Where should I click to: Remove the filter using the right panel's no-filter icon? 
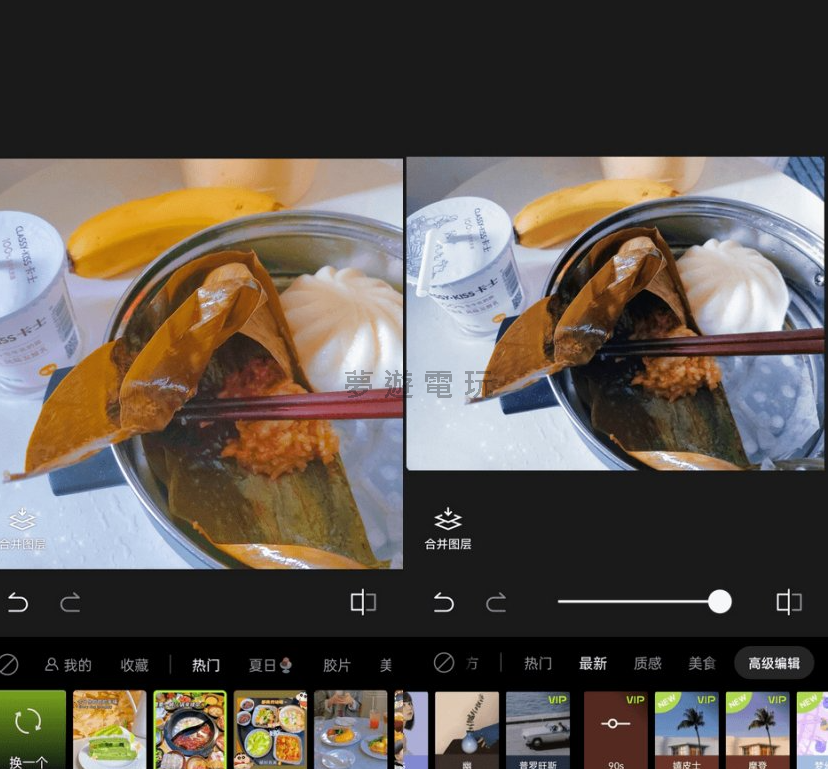(444, 663)
